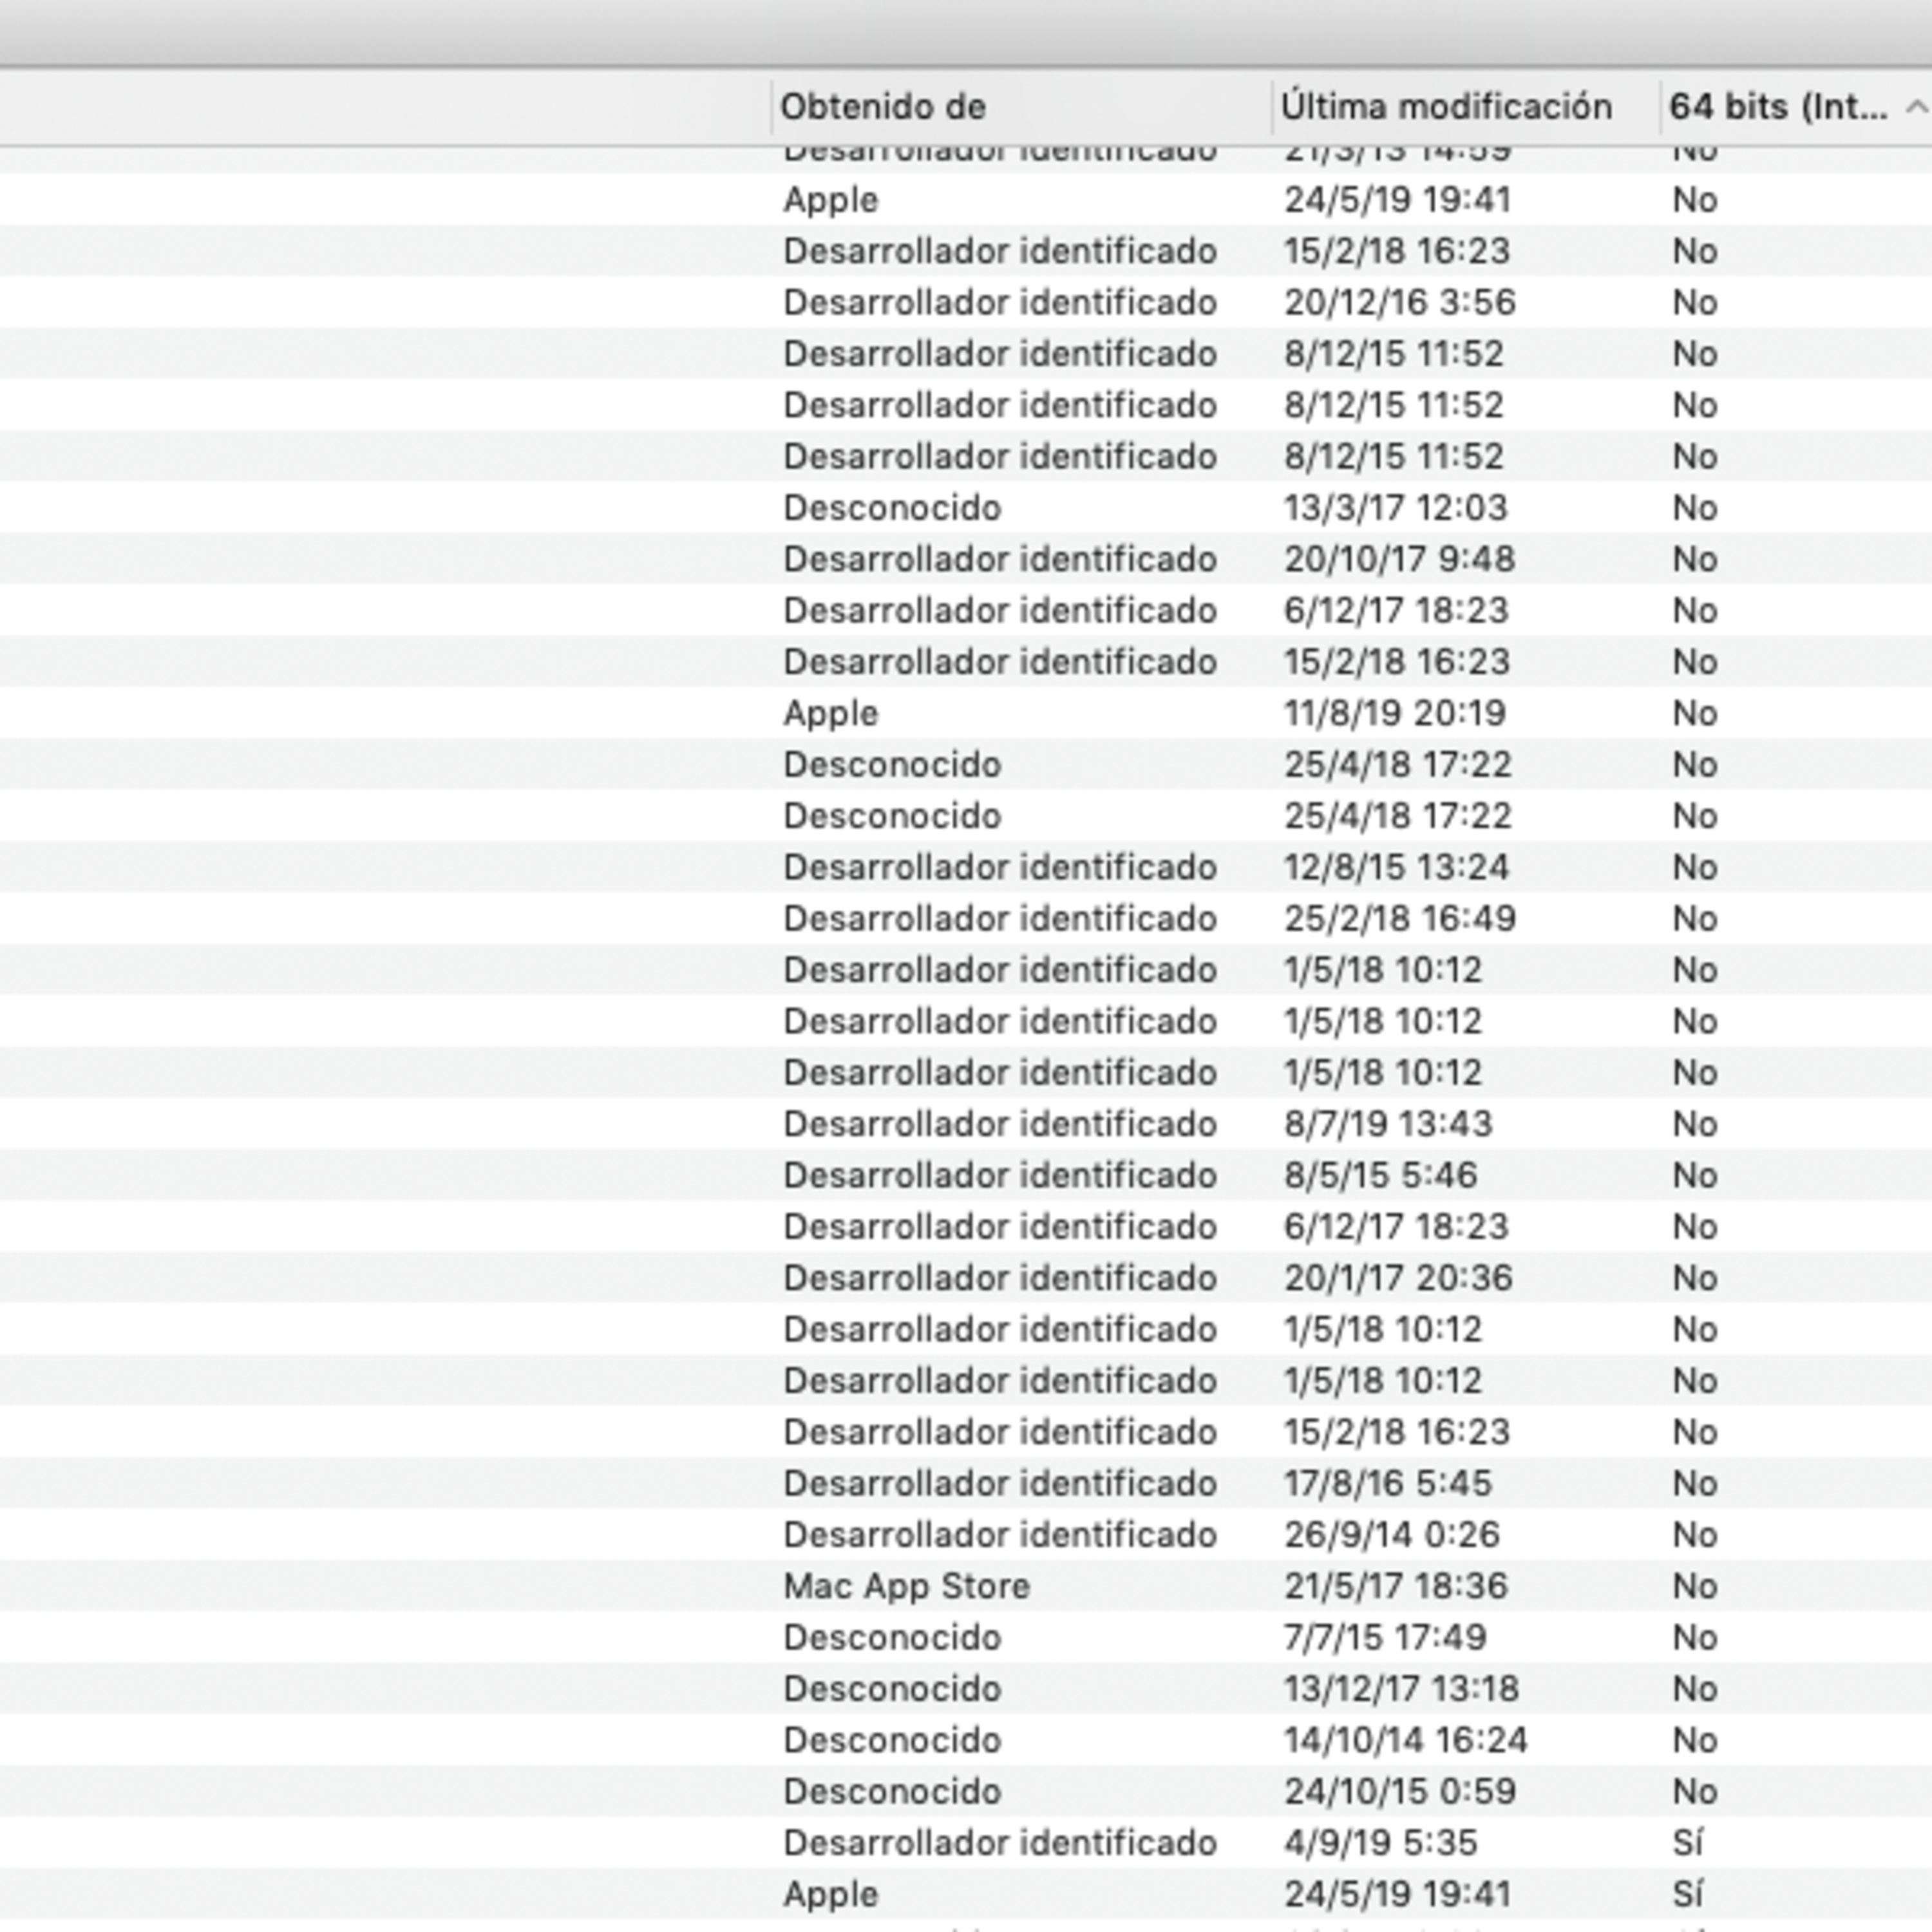Select the row modified 8/7/19 13:43

[x=1388, y=1124]
